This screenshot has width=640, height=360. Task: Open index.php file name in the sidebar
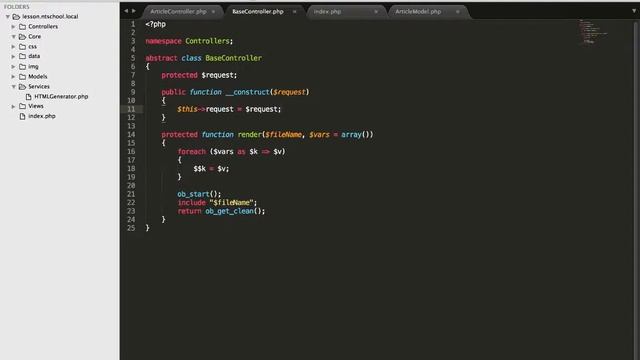(42, 116)
